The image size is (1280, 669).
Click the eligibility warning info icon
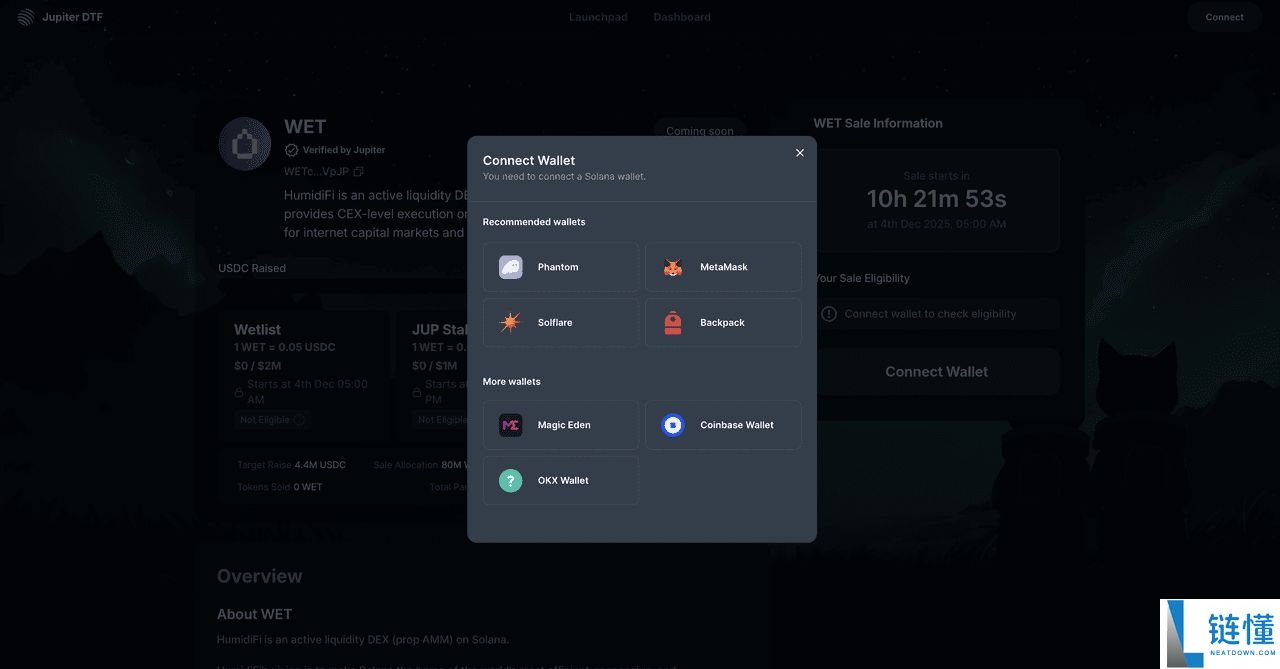(829, 314)
